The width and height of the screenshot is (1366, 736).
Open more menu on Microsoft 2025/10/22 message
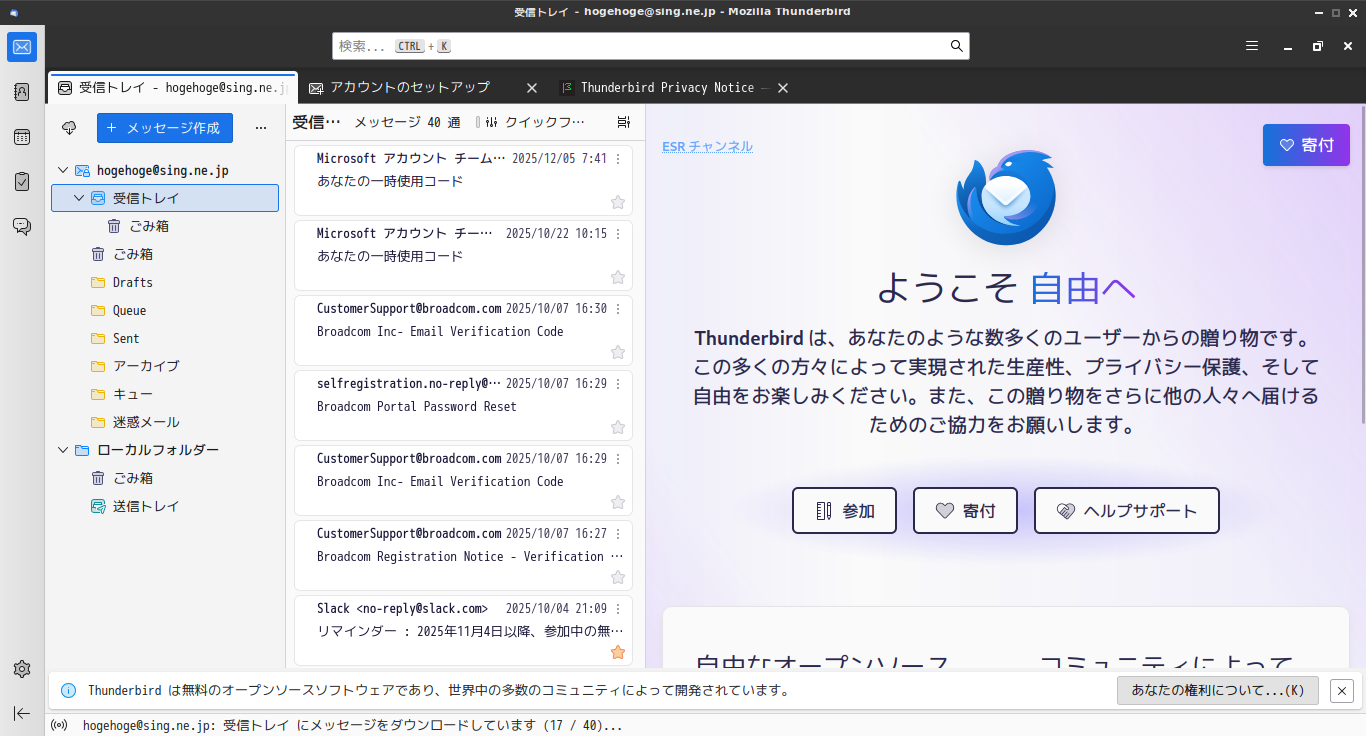click(x=618, y=233)
